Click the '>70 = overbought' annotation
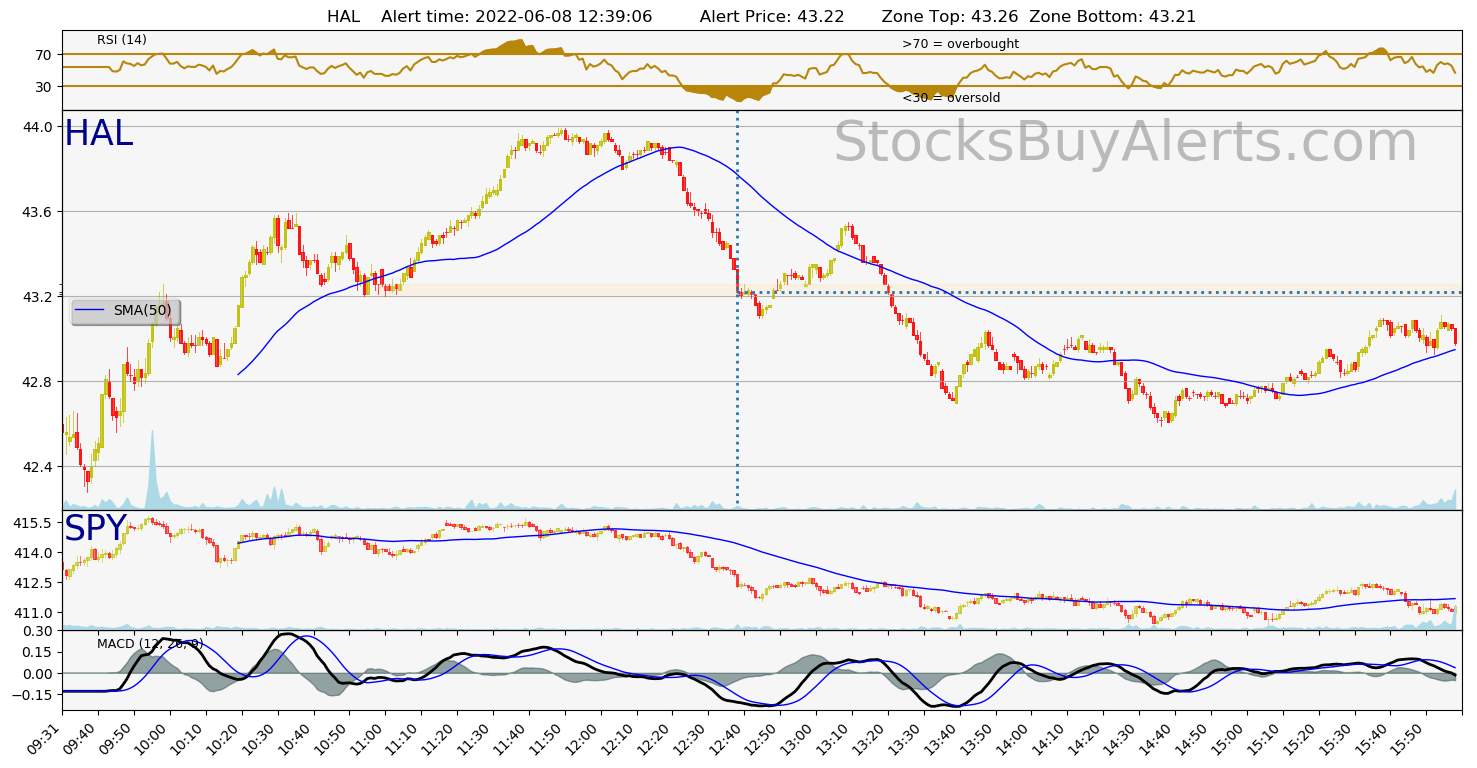This screenshot has height=768, width=1477. coord(960,44)
